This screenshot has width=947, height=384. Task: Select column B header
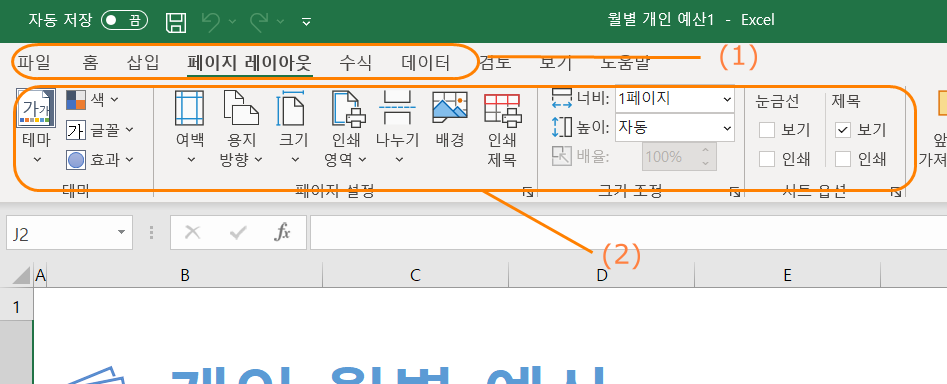[x=185, y=276]
